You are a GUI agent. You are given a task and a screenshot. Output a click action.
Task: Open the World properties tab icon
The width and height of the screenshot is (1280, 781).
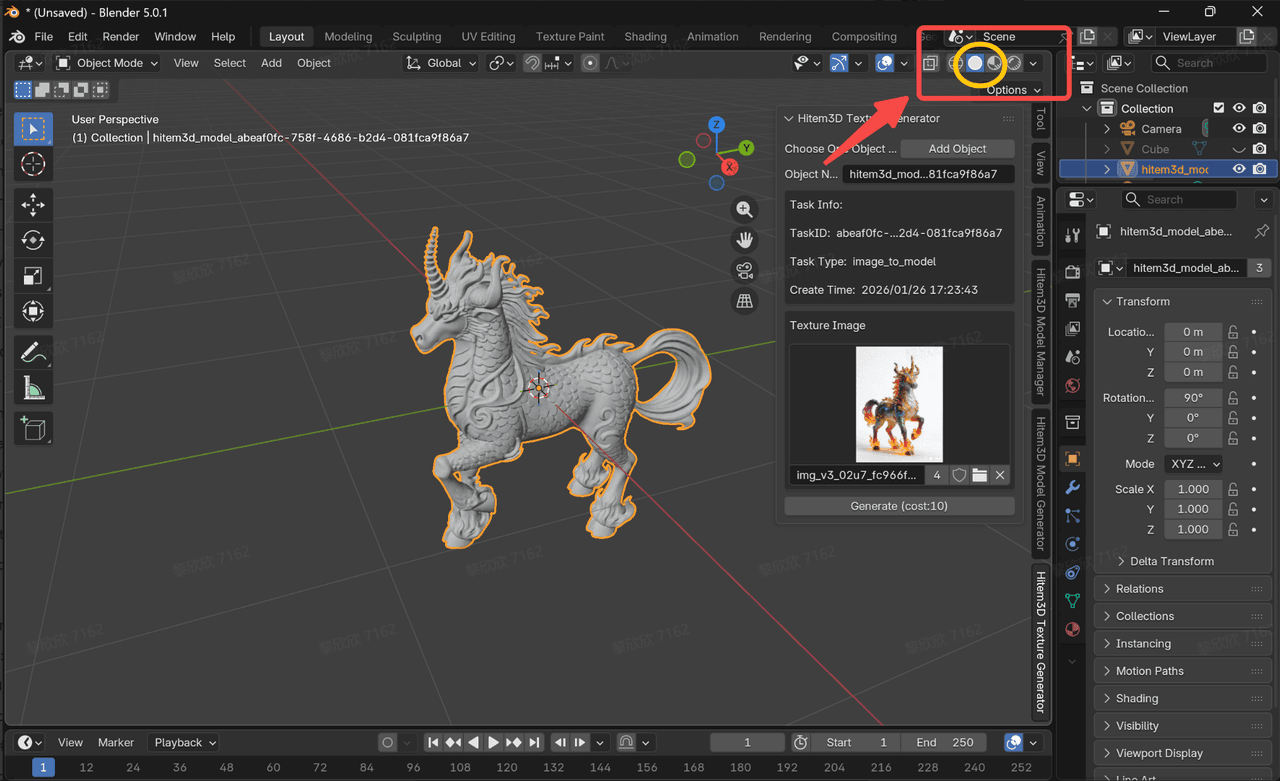(x=1073, y=386)
